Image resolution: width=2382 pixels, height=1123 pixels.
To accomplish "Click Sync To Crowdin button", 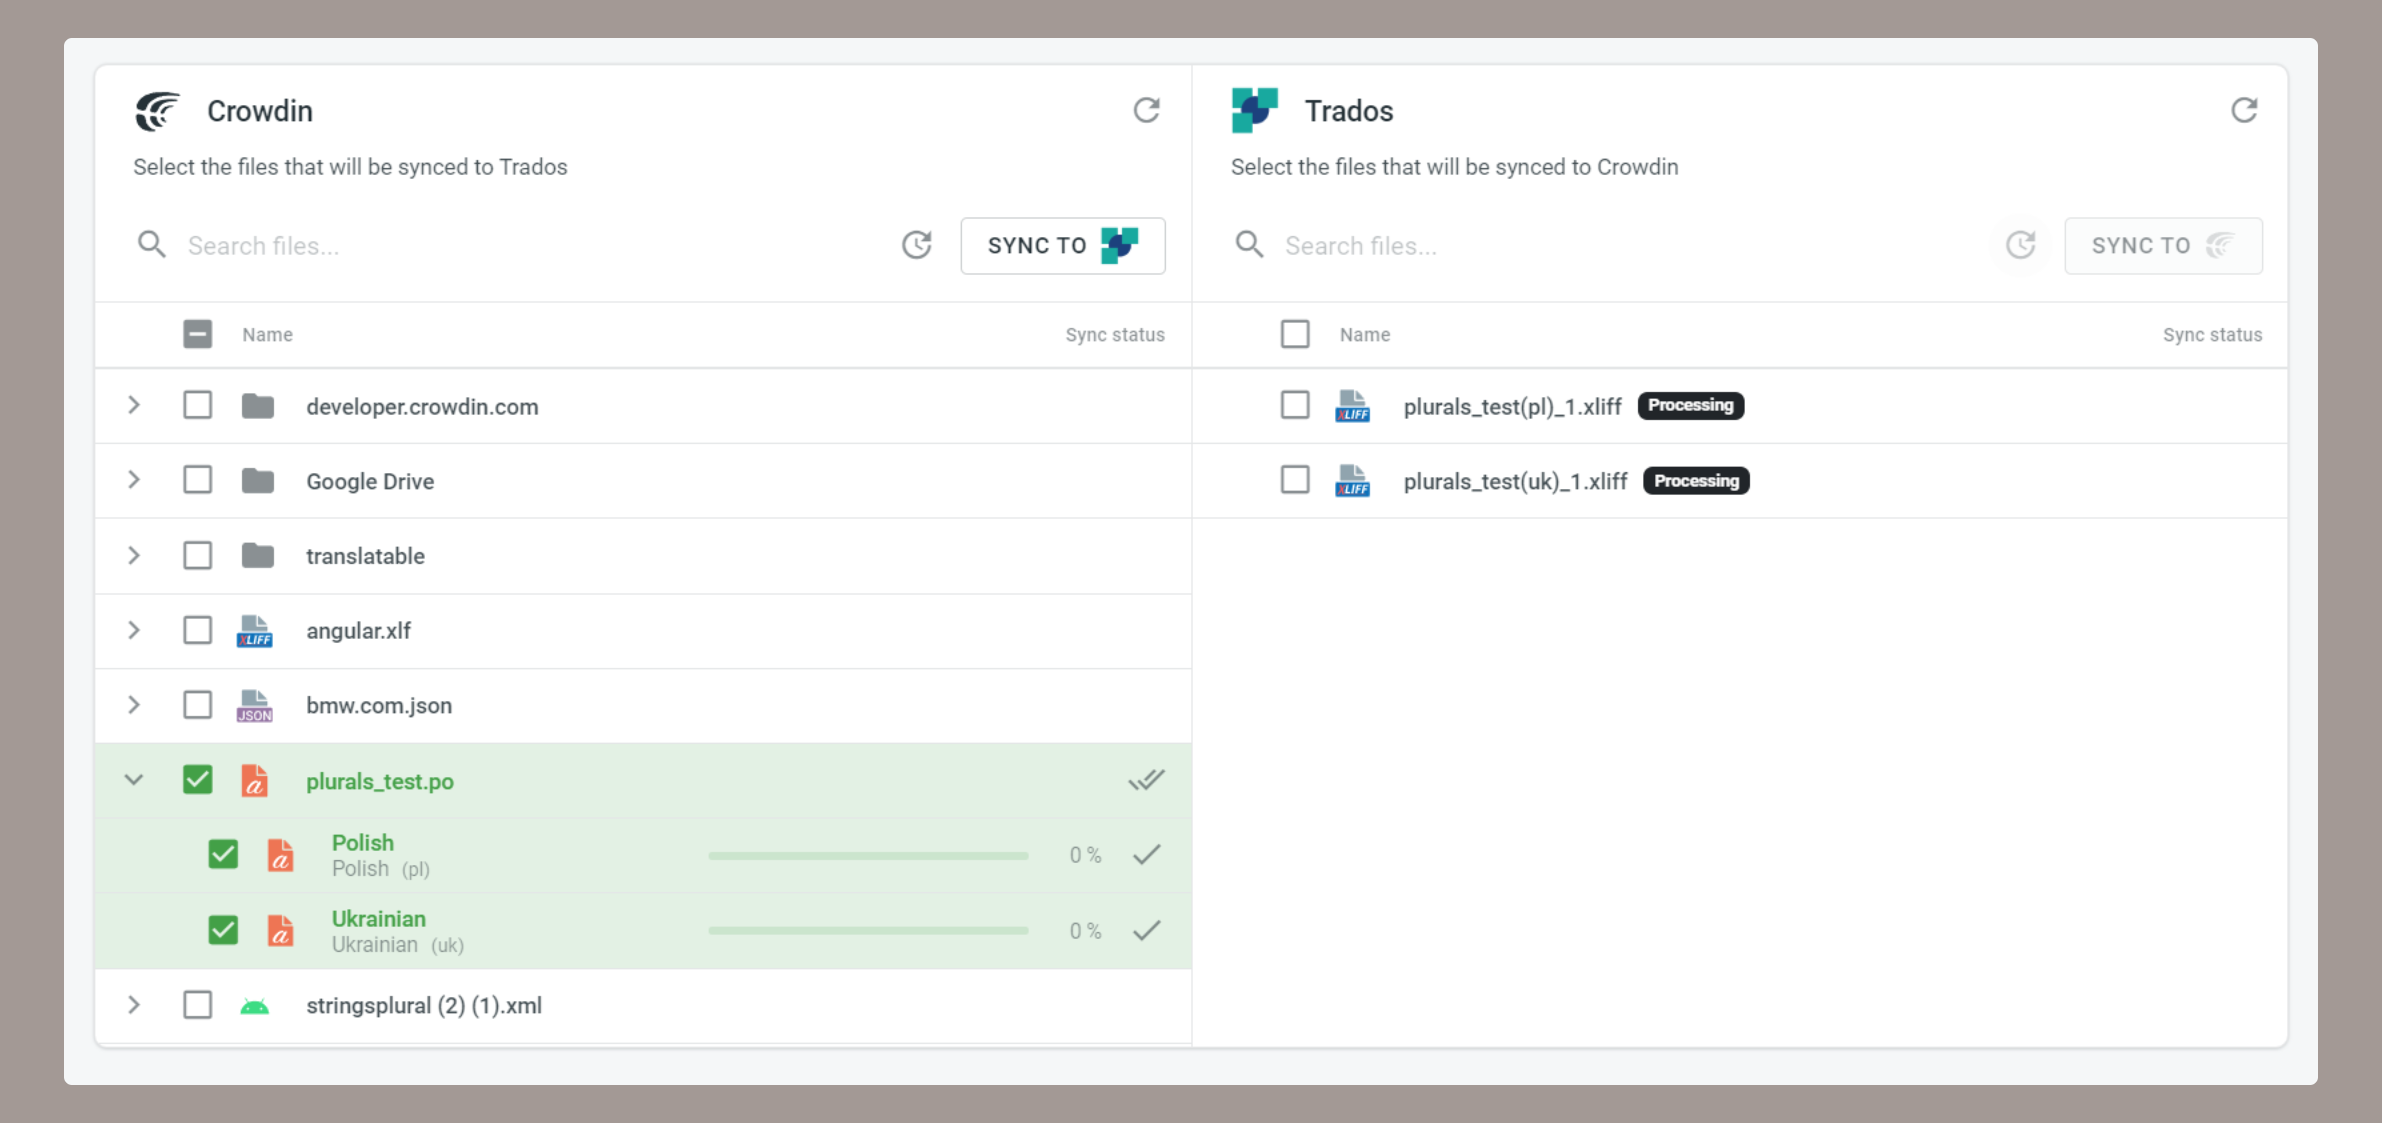I will pyautogui.click(x=2163, y=246).
